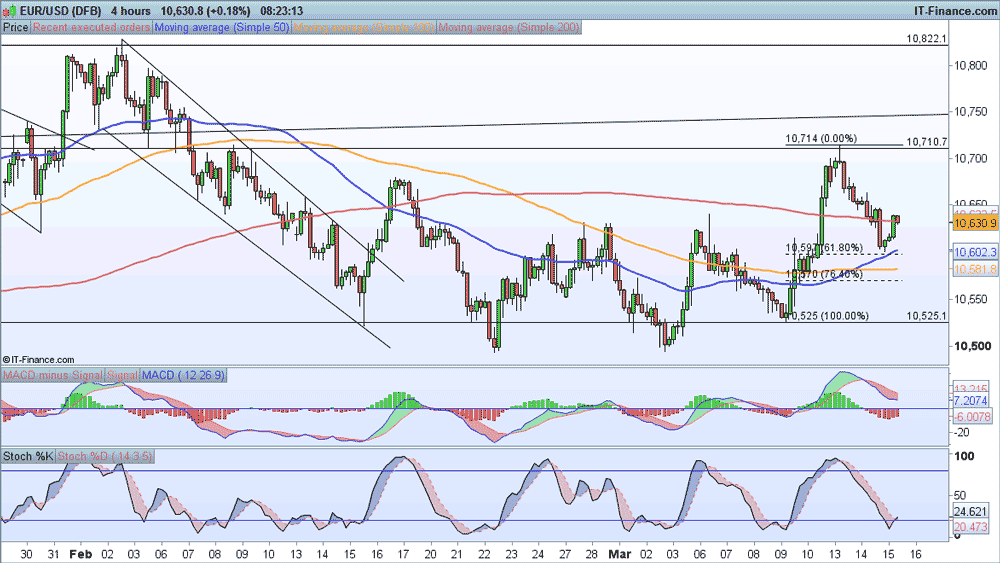Click the -20 MACD axis value
Screen dimensions: 1000x563
[x=961, y=432]
